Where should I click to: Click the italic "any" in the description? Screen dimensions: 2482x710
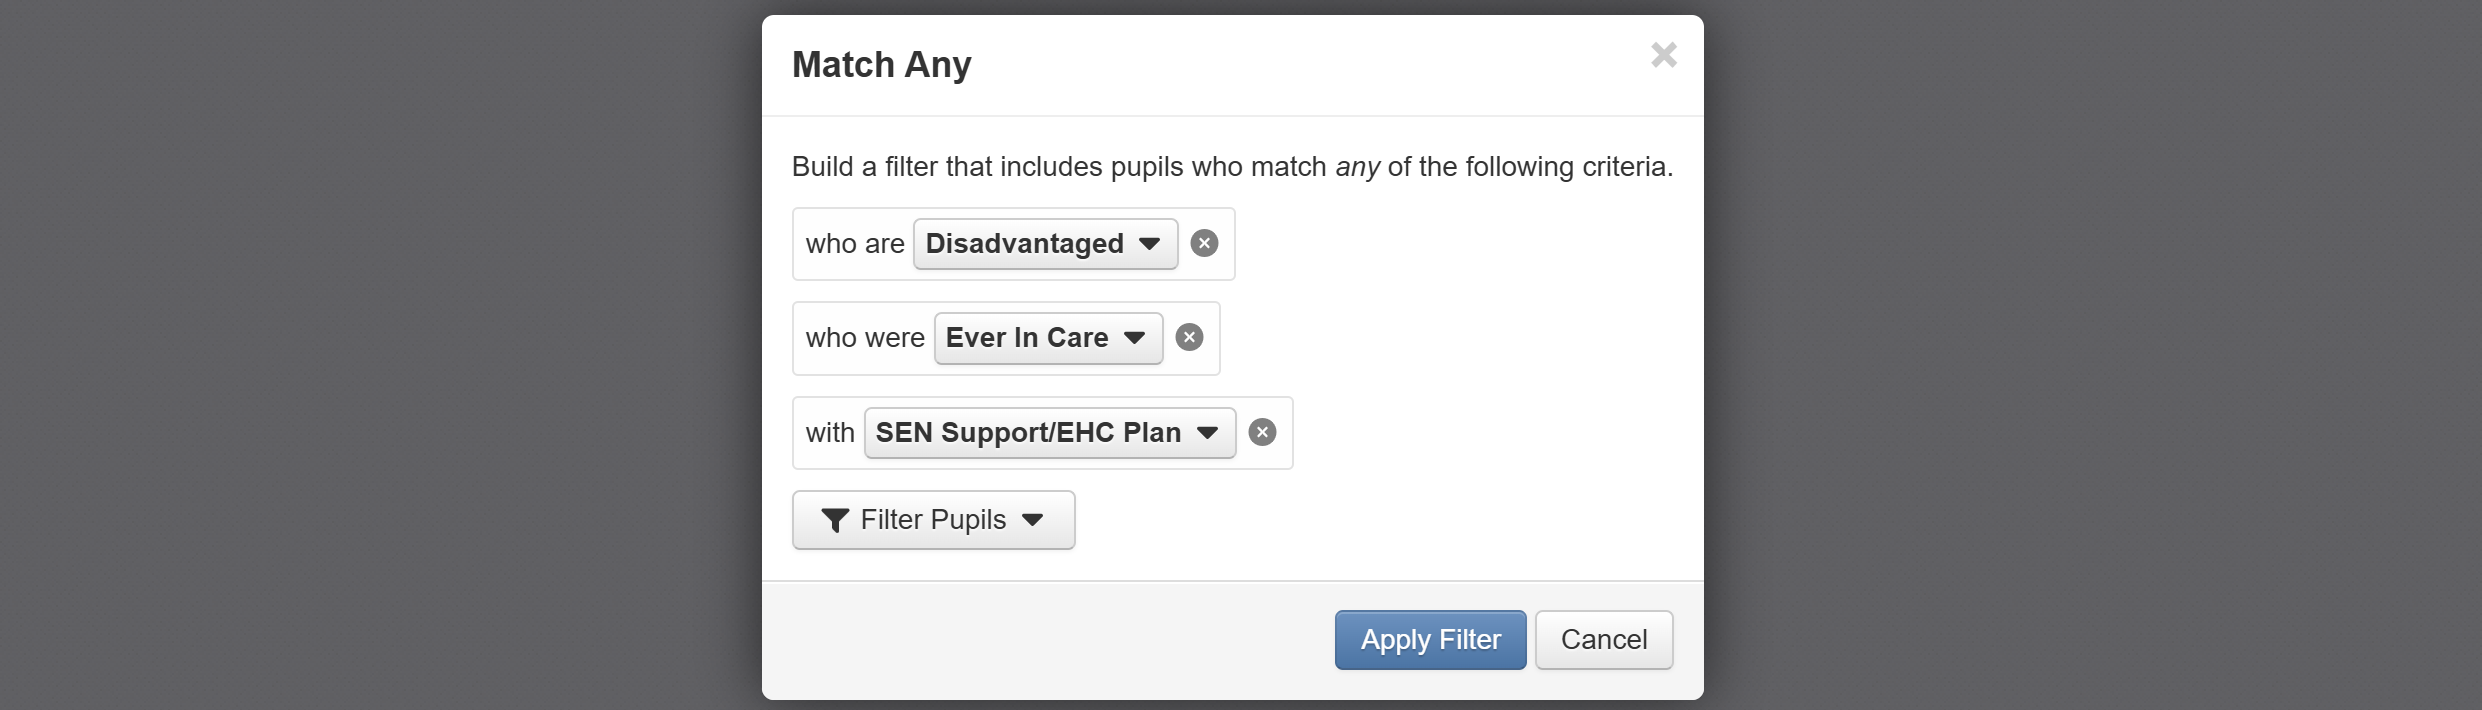(1357, 167)
